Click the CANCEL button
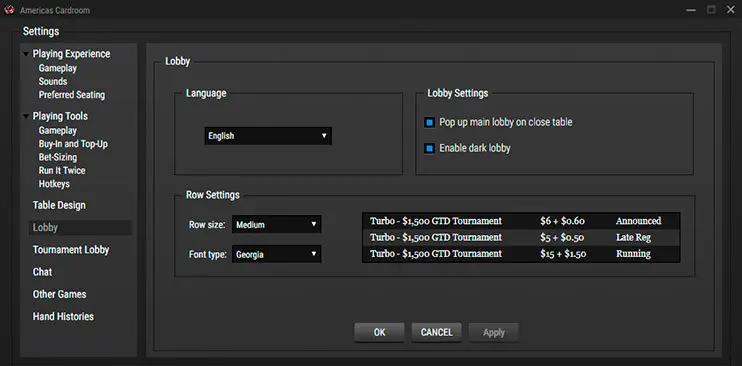Screen dimensions: 742x366 (437, 332)
